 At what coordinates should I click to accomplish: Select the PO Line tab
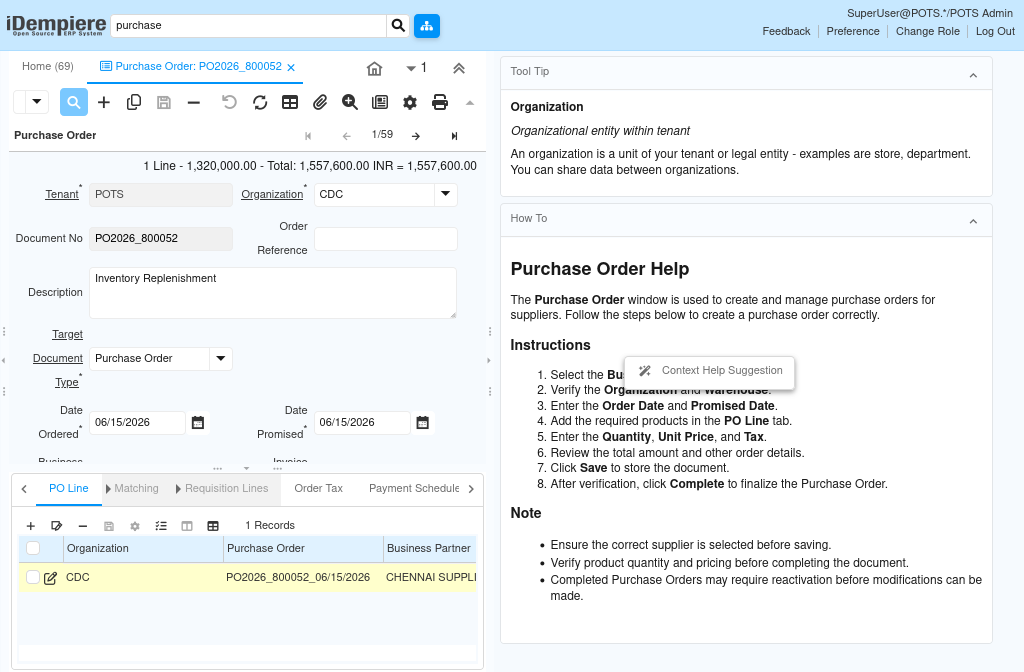(69, 488)
